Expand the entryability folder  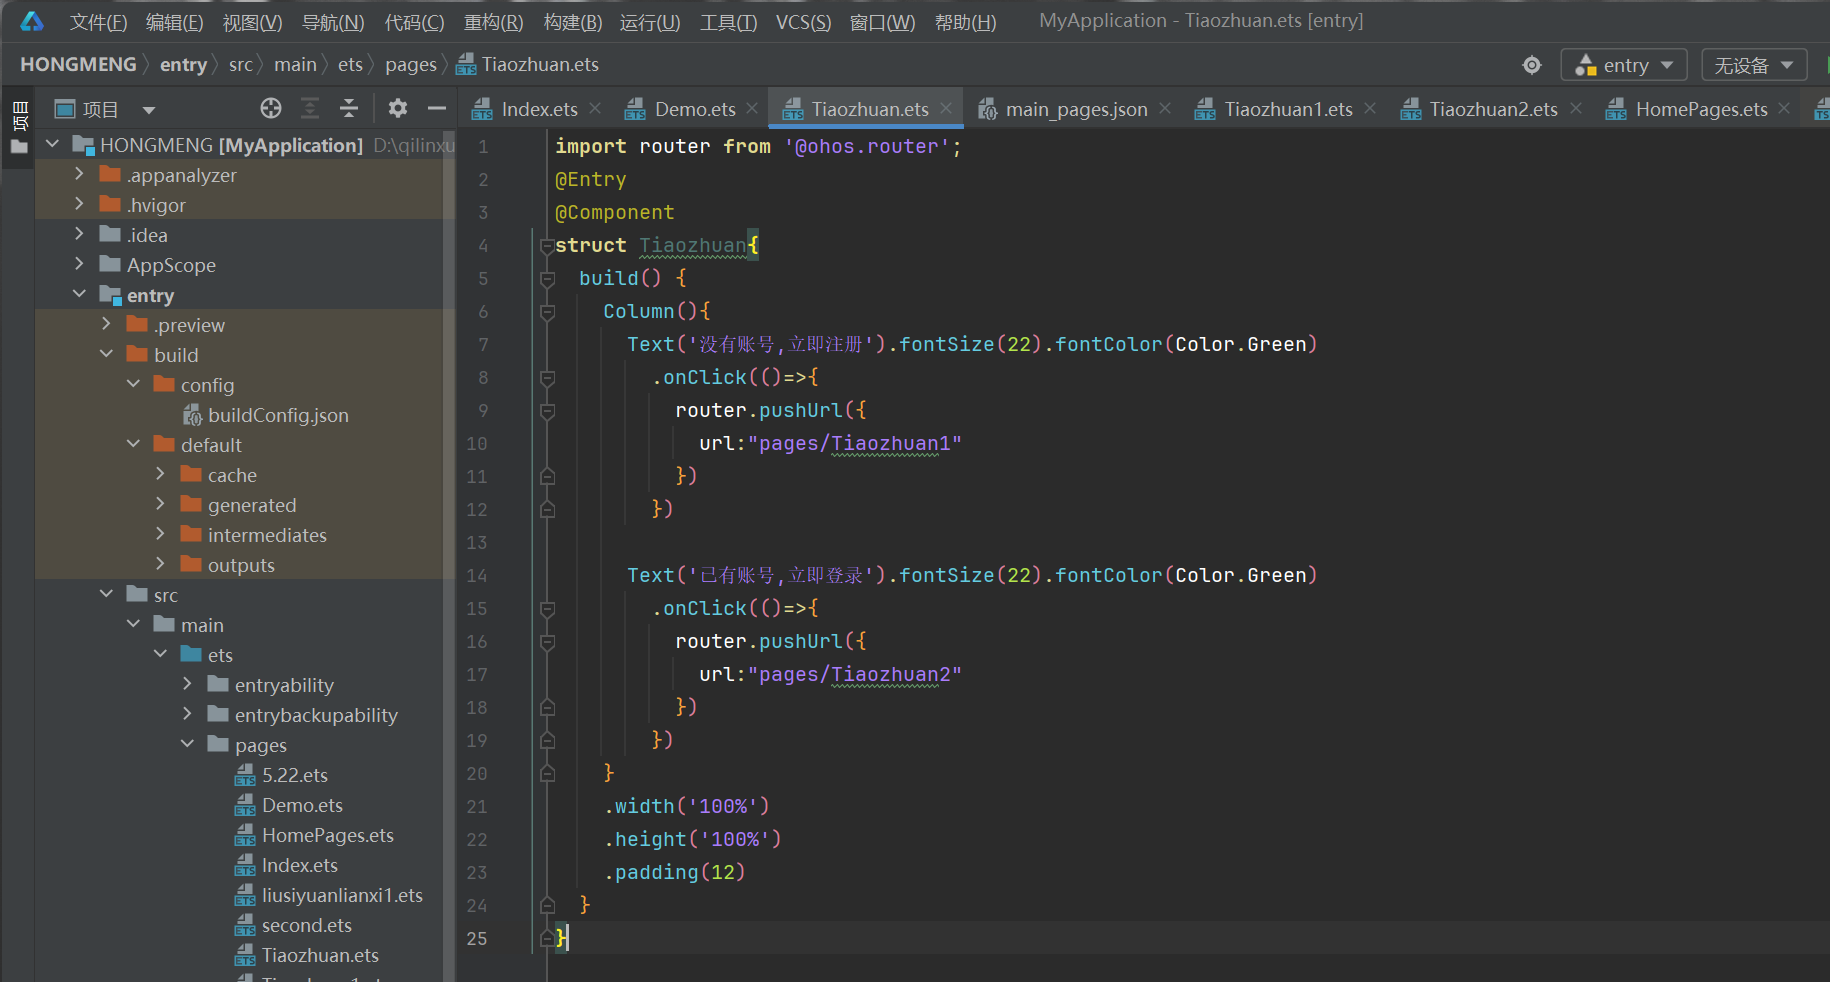point(187,684)
